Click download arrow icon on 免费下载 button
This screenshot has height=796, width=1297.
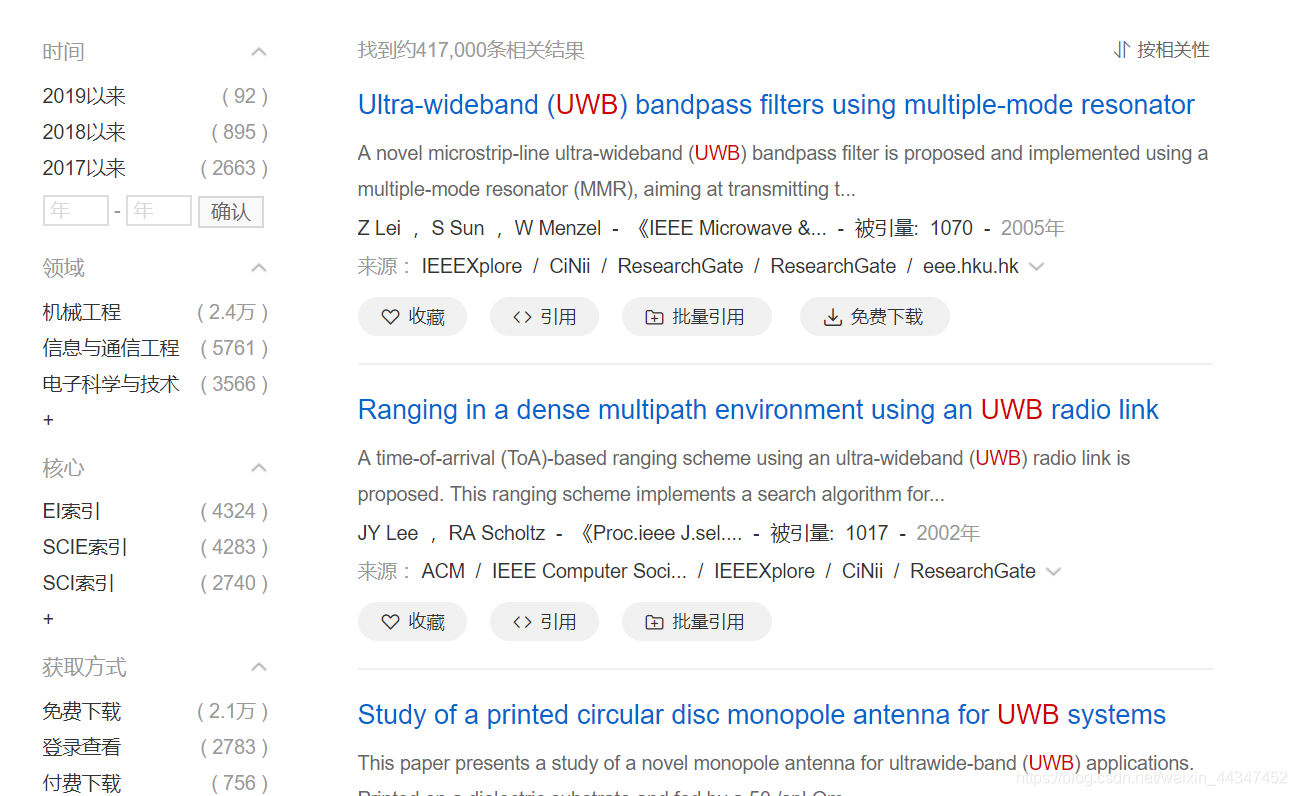point(832,317)
